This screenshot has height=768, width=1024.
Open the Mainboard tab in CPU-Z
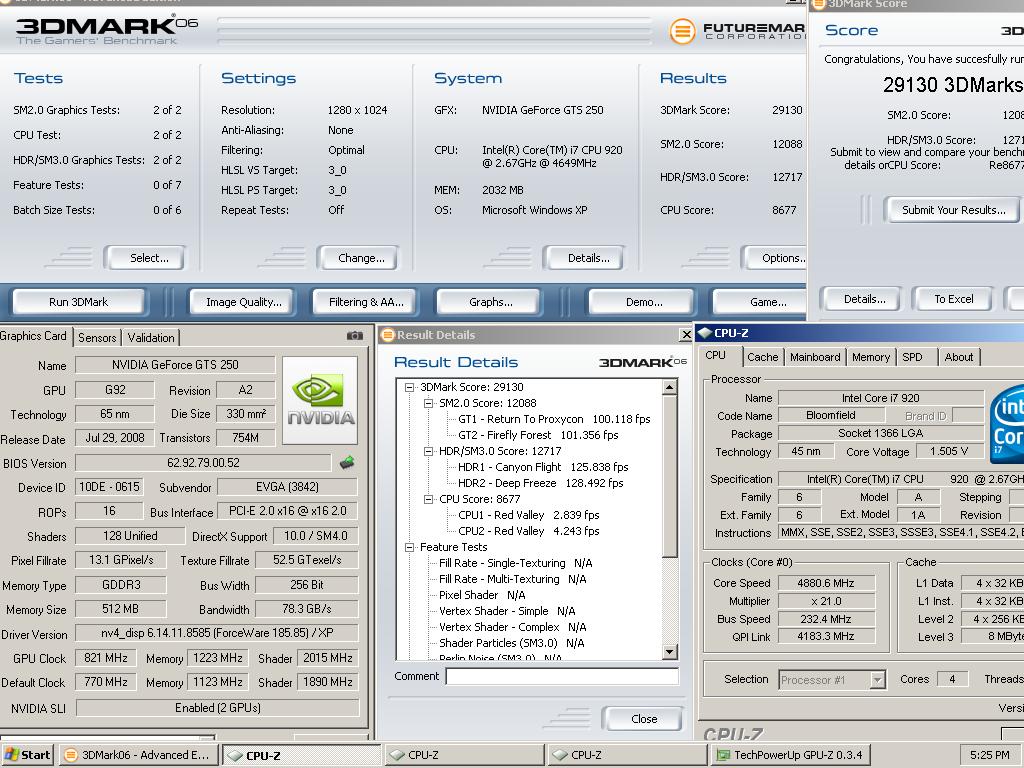(815, 357)
